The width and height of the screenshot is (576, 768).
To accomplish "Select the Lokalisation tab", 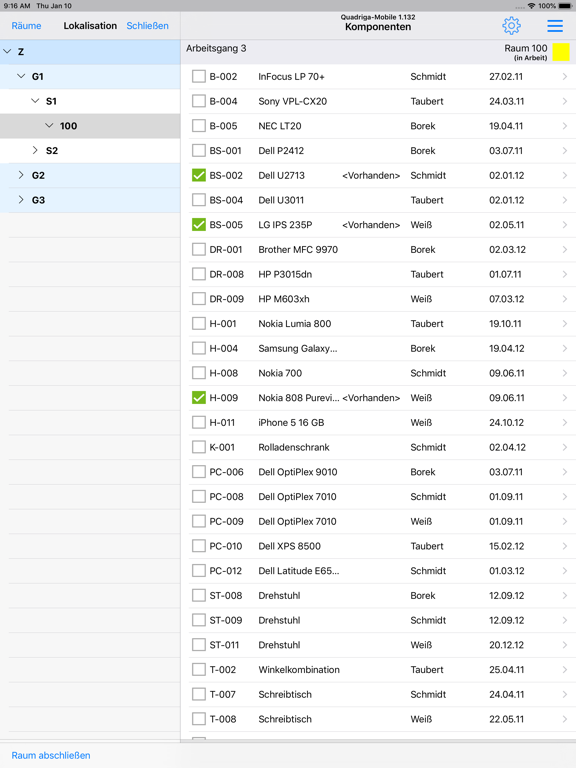I will click(x=90, y=26).
